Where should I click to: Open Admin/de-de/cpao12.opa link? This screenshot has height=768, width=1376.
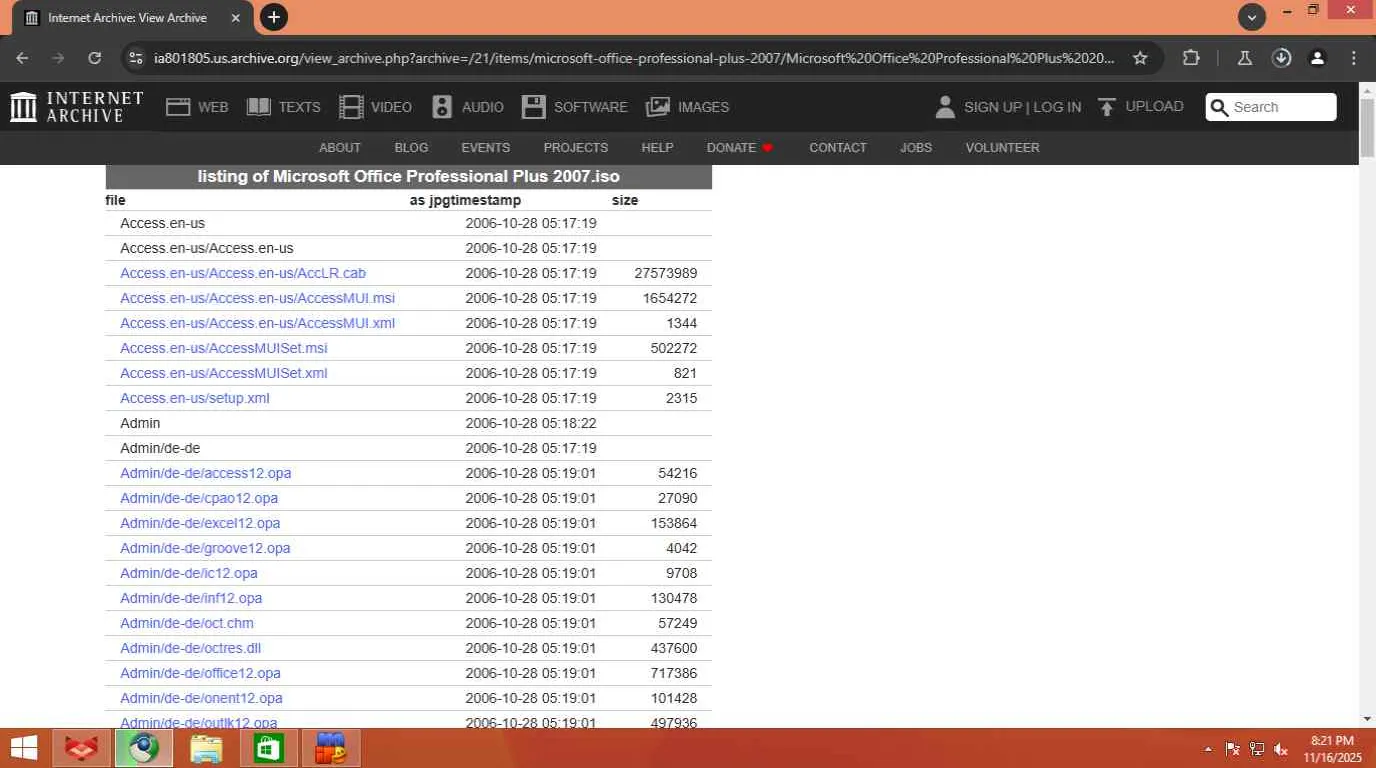tap(199, 498)
